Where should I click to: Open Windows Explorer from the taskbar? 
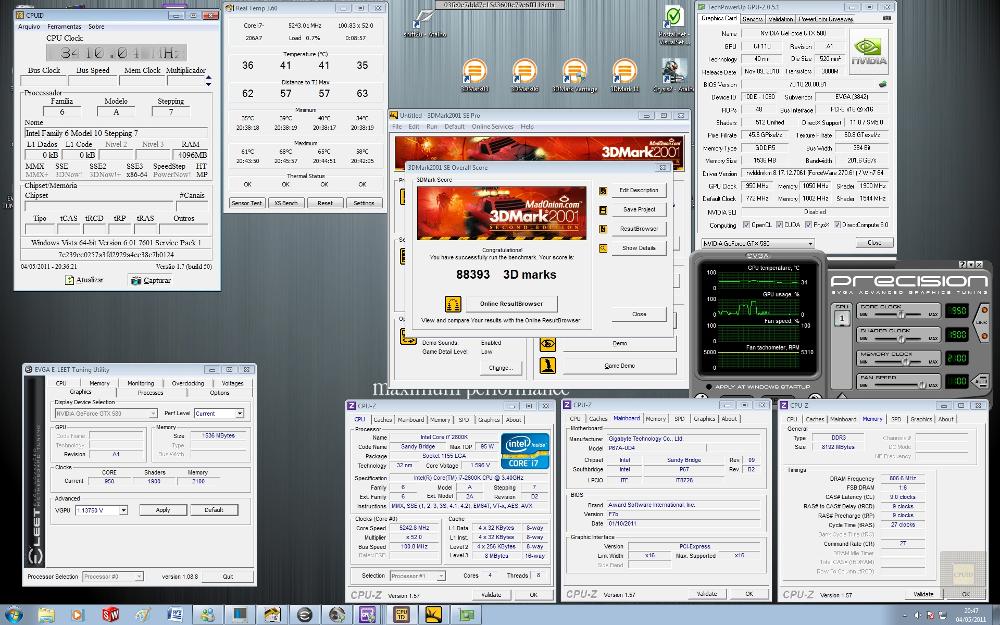click(x=46, y=615)
